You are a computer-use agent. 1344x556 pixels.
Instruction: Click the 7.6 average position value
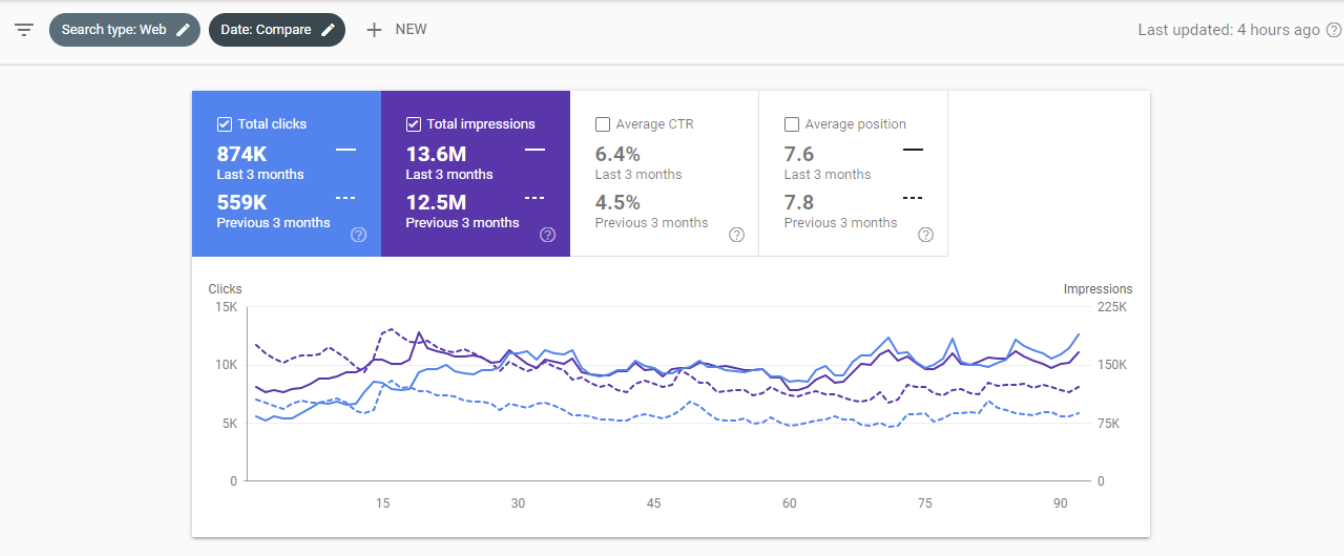(x=799, y=154)
